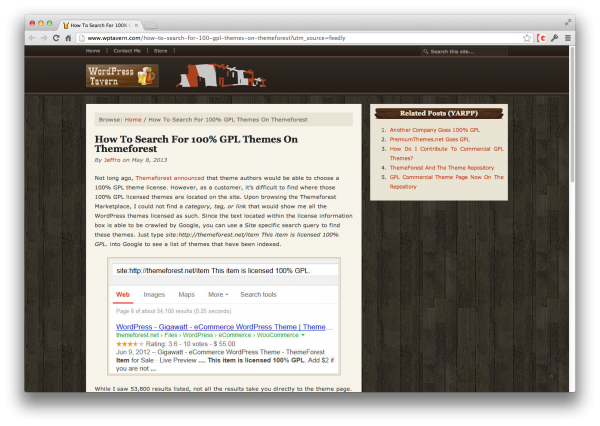Click the 'Jeffro' author link
The height and width of the screenshot is (426, 600).
(x=112, y=159)
